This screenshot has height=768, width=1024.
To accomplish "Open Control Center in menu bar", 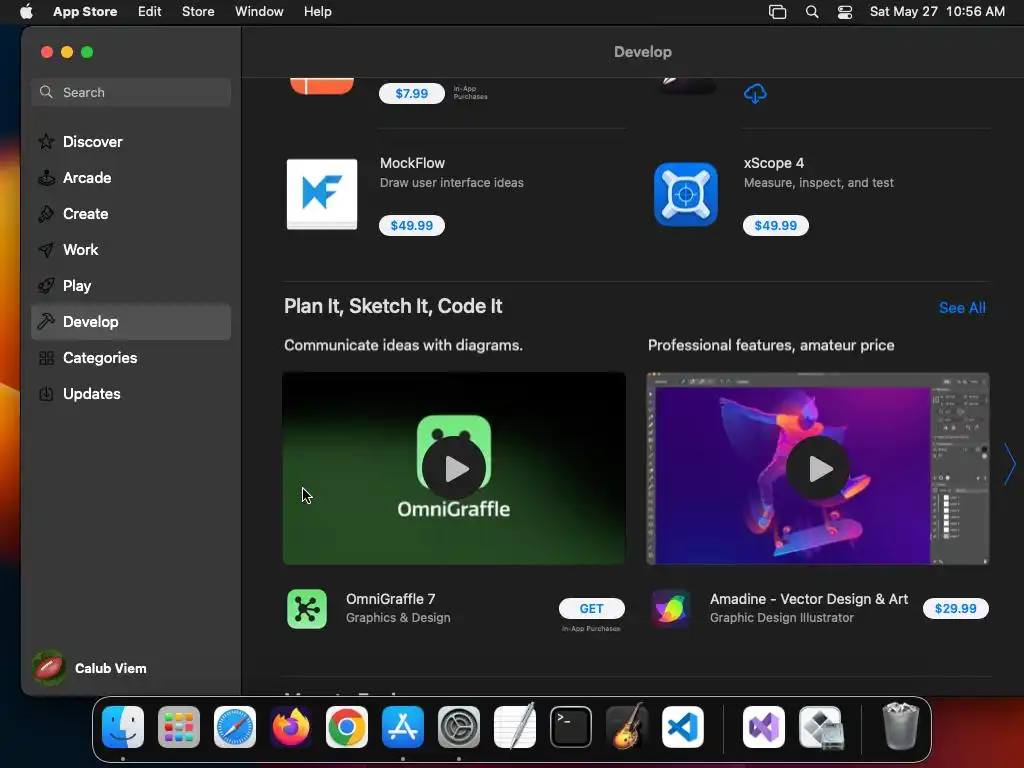I will point(845,12).
